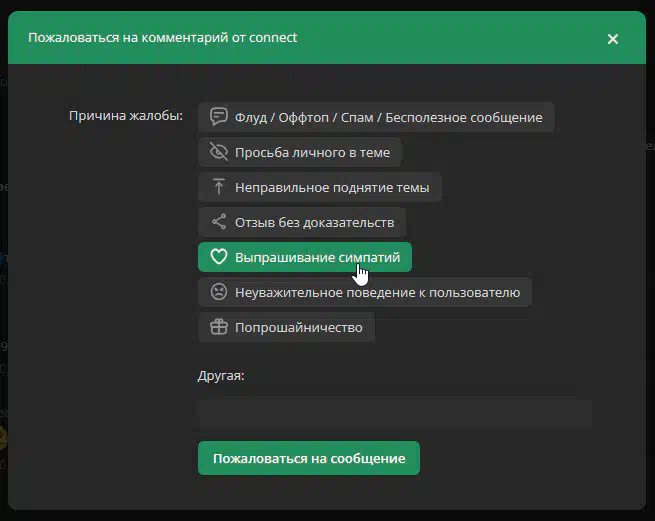Screen dimensions: 655x521
Task: Click the 'Причина жалобы:' label
Action: coord(125,117)
